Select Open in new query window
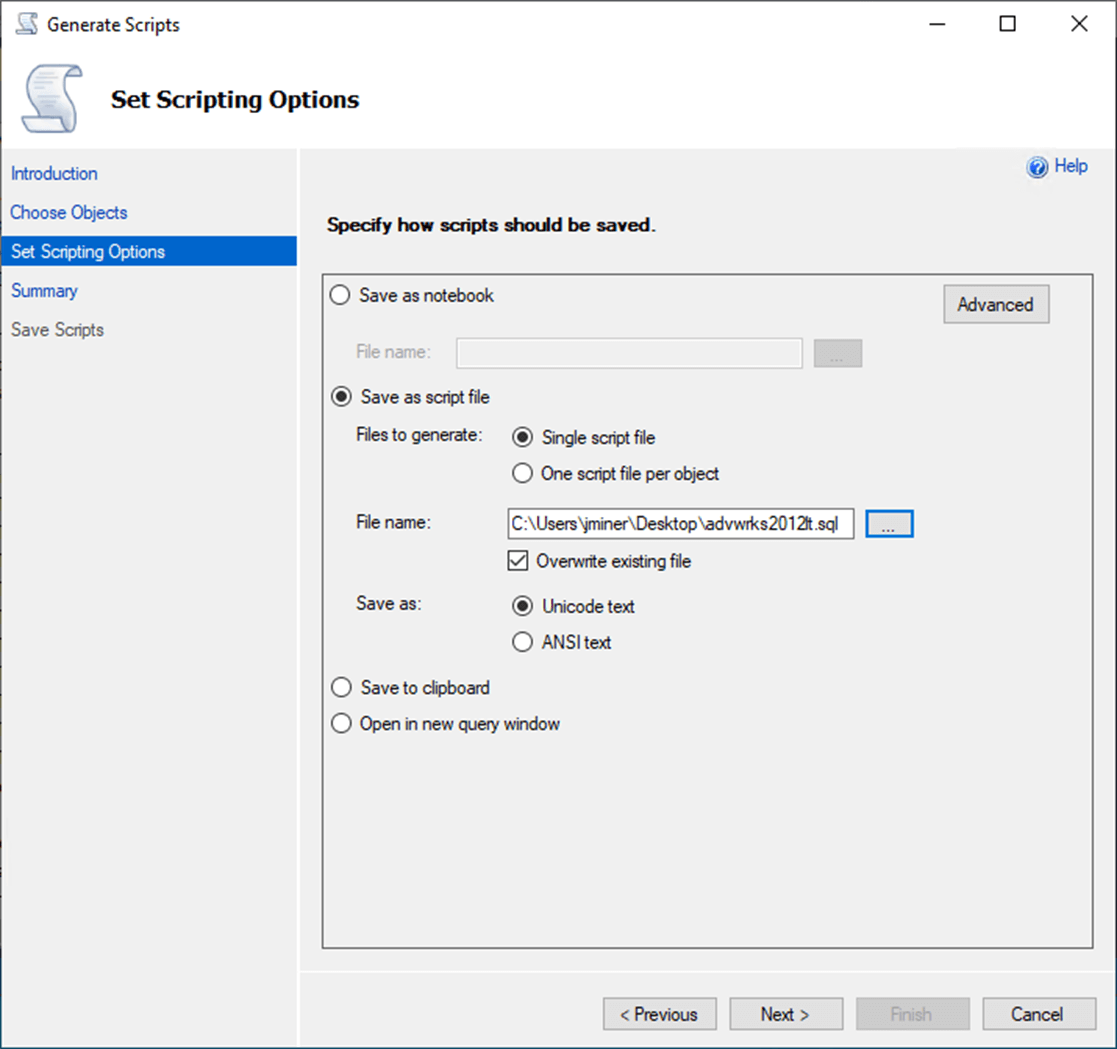This screenshot has height=1049, width=1117. (341, 724)
